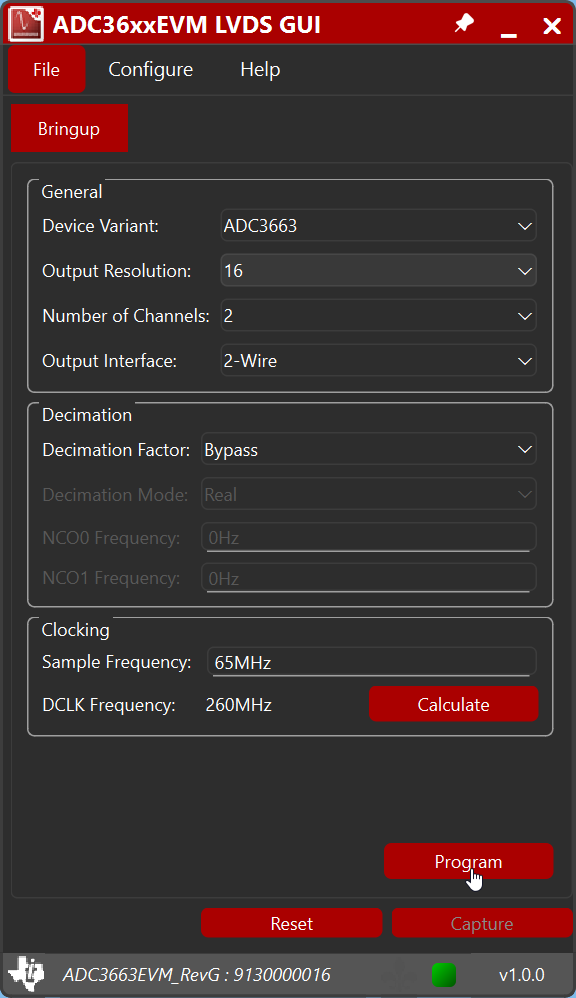
Task: Reset the device with Reset button
Action: pos(291,922)
